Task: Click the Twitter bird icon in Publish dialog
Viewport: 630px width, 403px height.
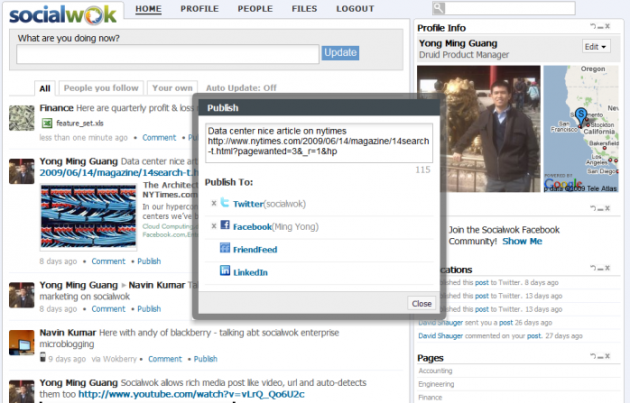Action: point(225,203)
